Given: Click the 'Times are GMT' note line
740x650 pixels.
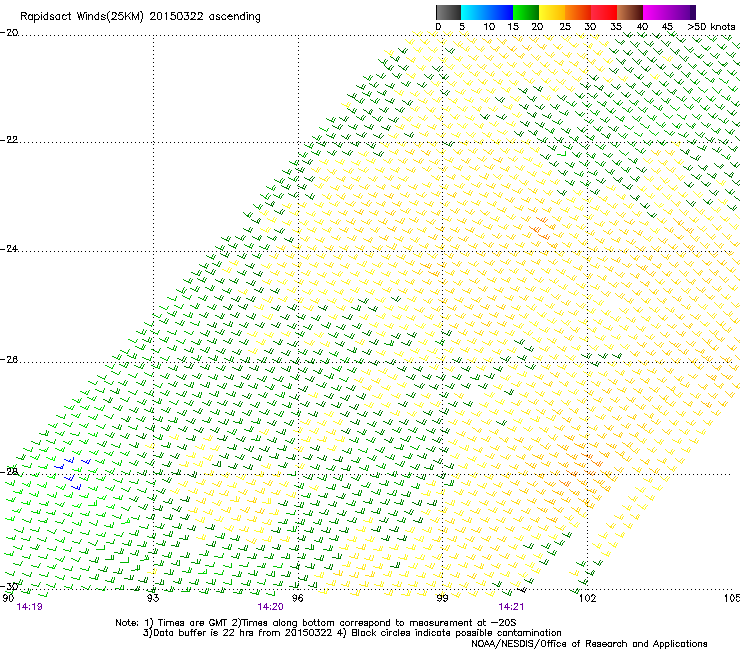Looking at the screenshot, I should 315,623.
